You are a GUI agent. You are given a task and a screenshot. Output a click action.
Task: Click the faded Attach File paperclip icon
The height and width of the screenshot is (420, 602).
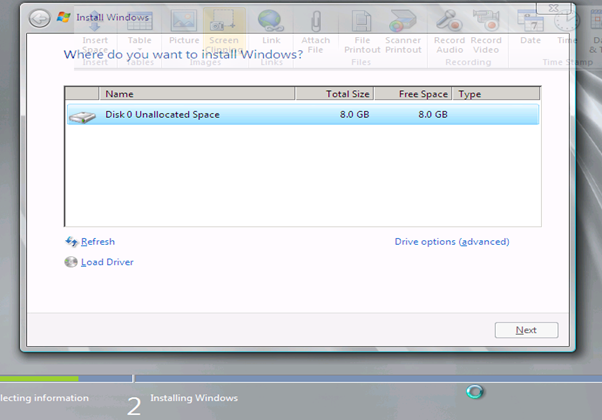[316, 21]
